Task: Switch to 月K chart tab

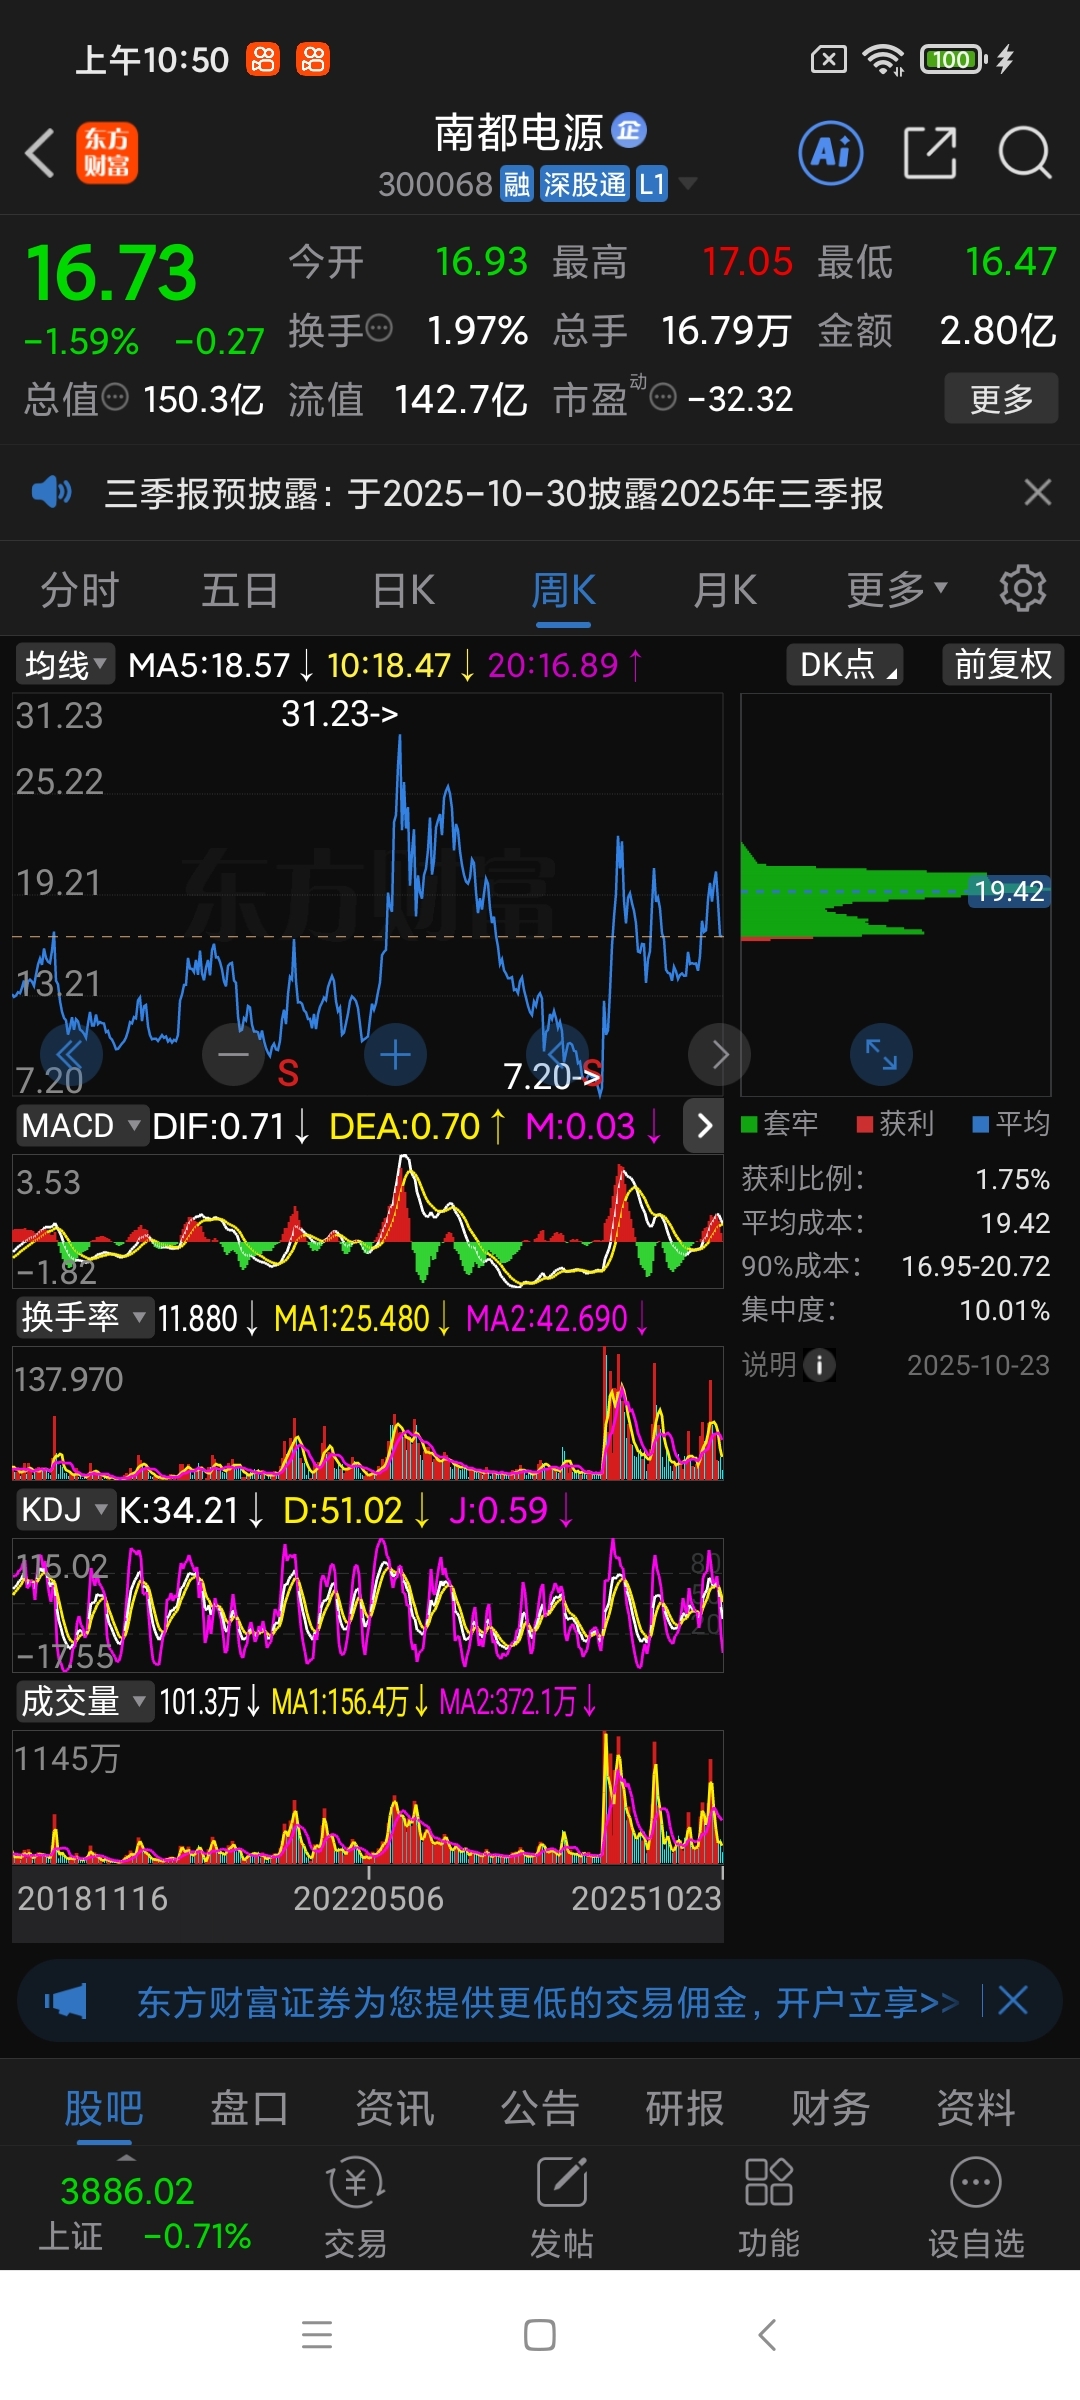Action: (x=725, y=590)
